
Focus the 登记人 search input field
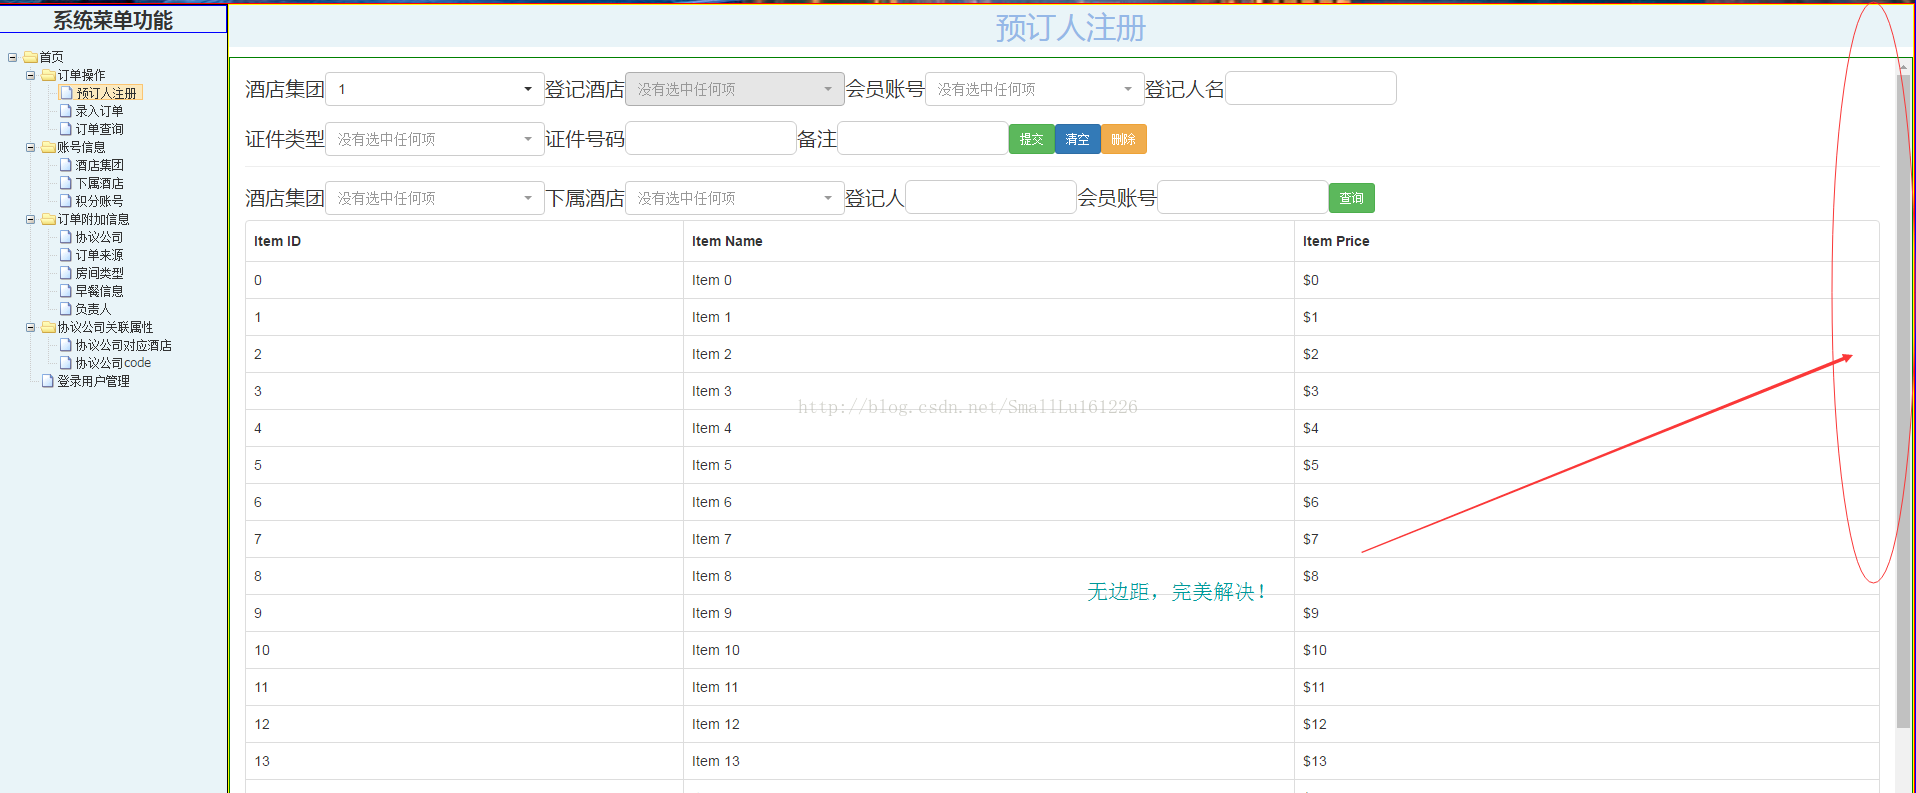click(991, 197)
